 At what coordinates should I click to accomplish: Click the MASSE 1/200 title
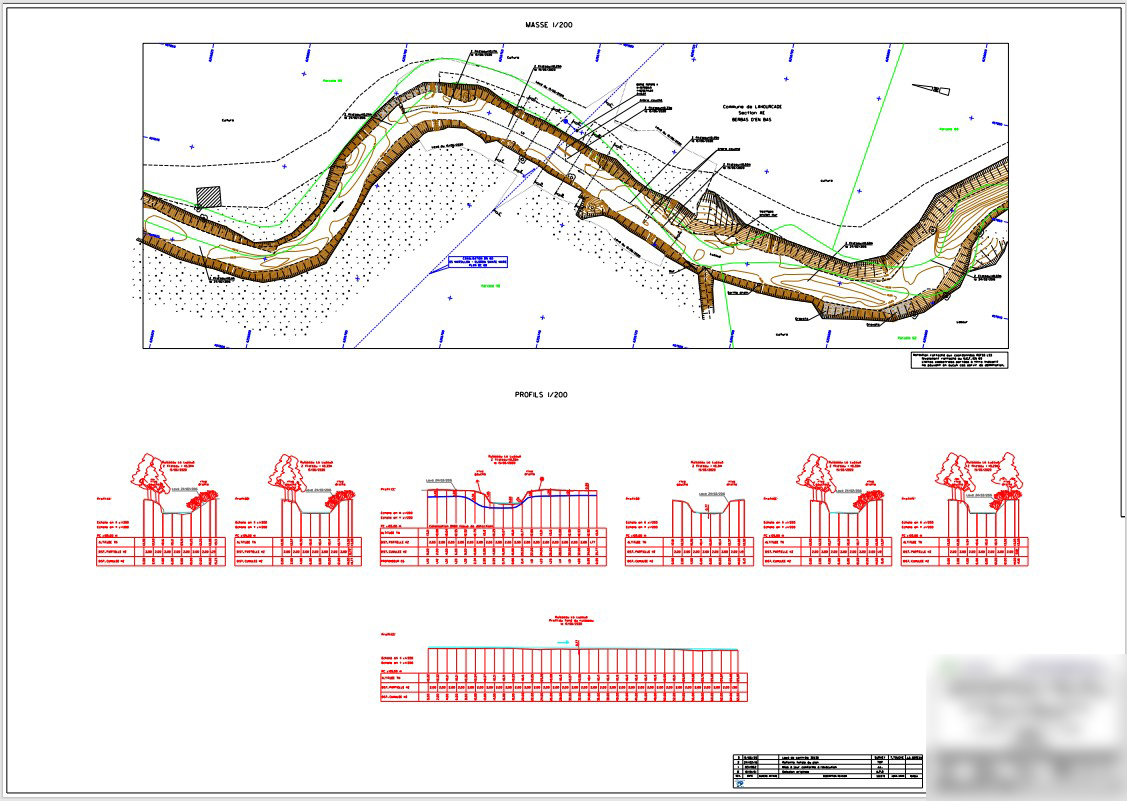point(549,24)
